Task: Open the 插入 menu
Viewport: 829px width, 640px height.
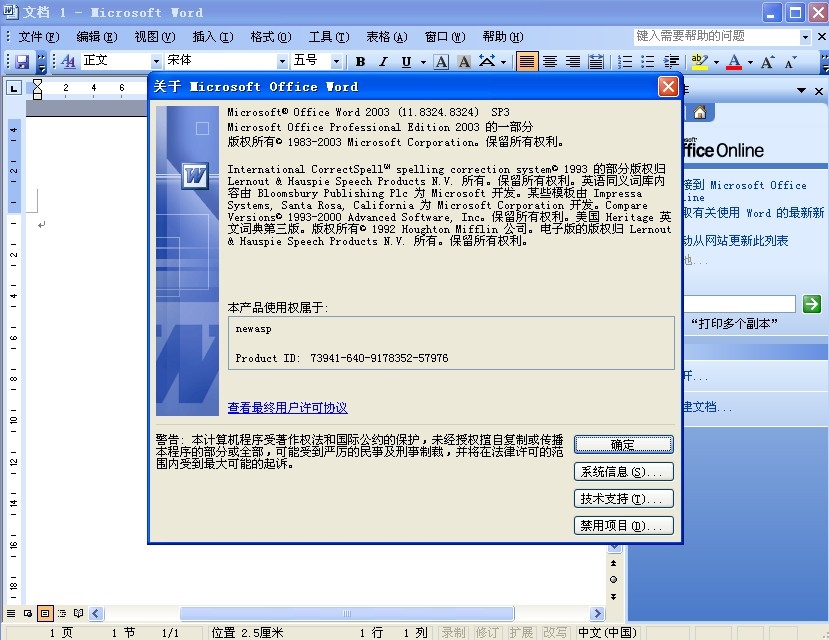Action: [213, 37]
